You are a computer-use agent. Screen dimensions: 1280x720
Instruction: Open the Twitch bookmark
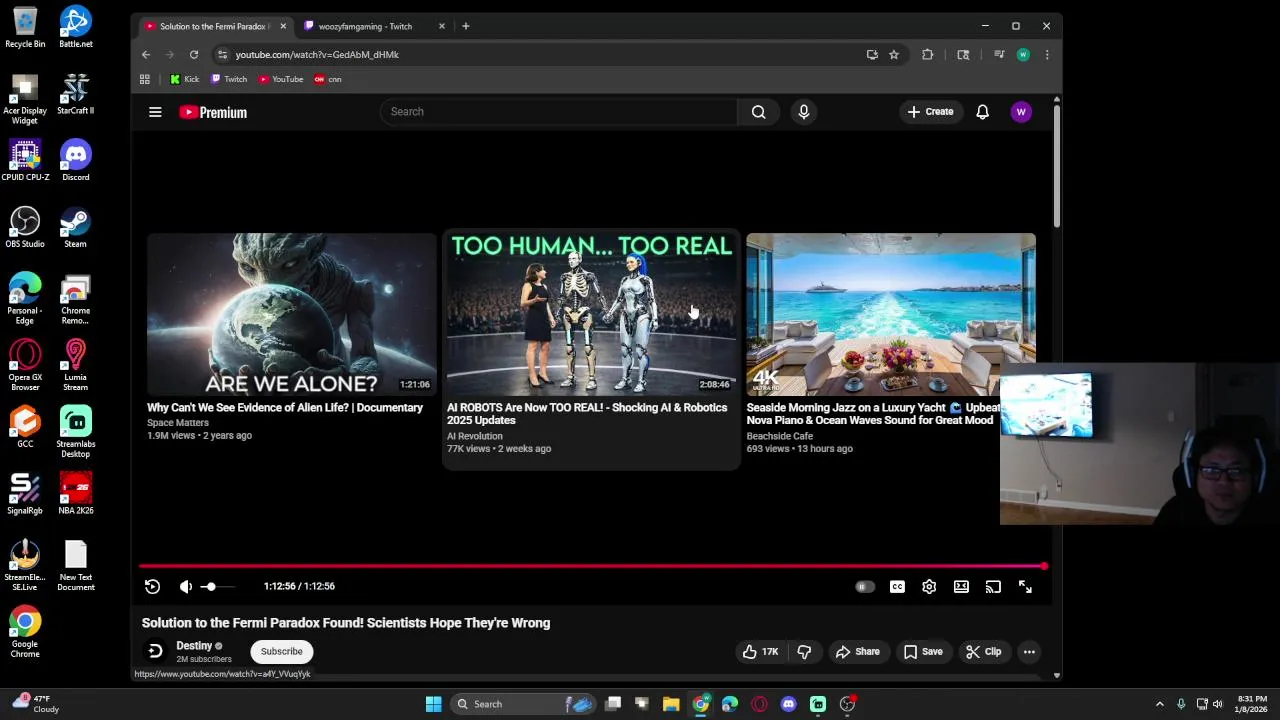coord(229,79)
